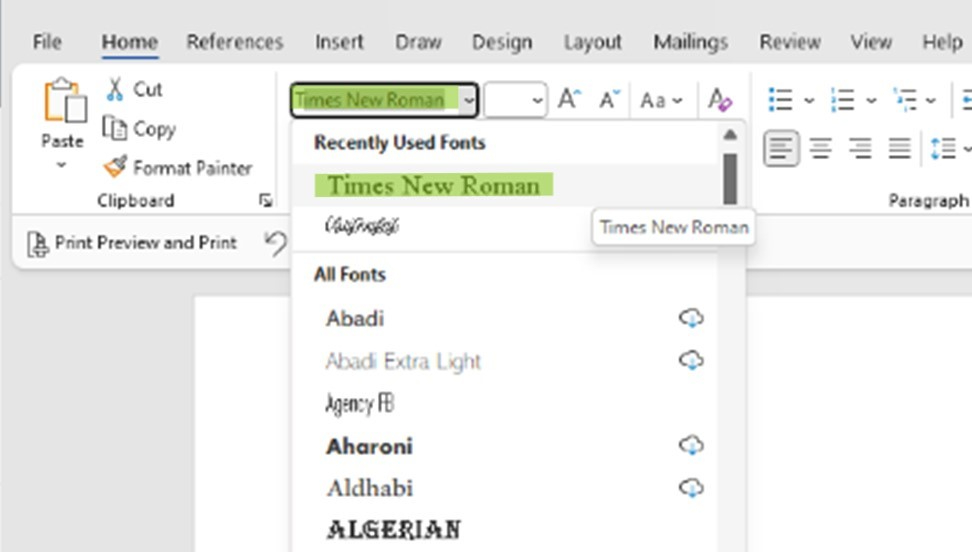Activate the Format Painter brush
Image resolution: width=972 pixels, height=552 pixels.
point(116,167)
